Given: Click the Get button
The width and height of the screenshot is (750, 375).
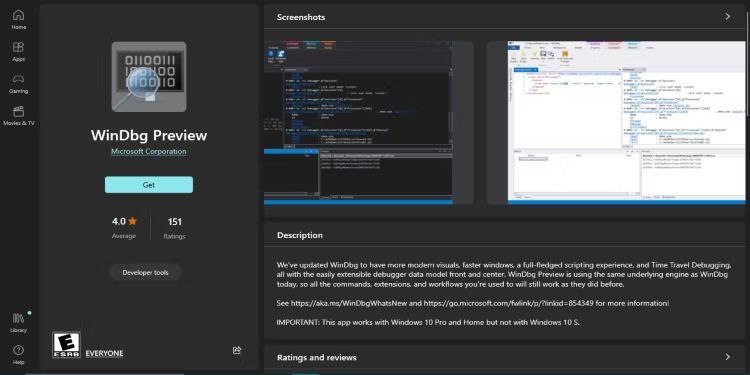Looking at the screenshot, I should pyautogui.click(x=149, y=185).
